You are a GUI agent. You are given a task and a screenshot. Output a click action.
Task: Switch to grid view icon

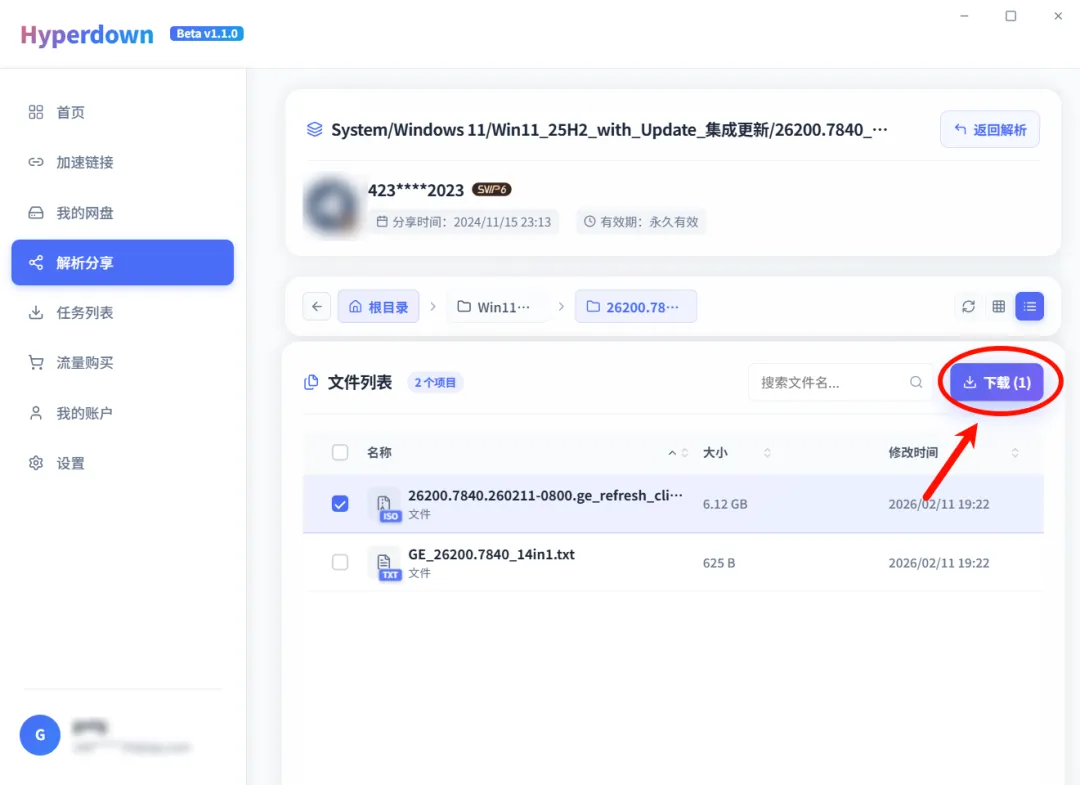(x=998, y=307)
